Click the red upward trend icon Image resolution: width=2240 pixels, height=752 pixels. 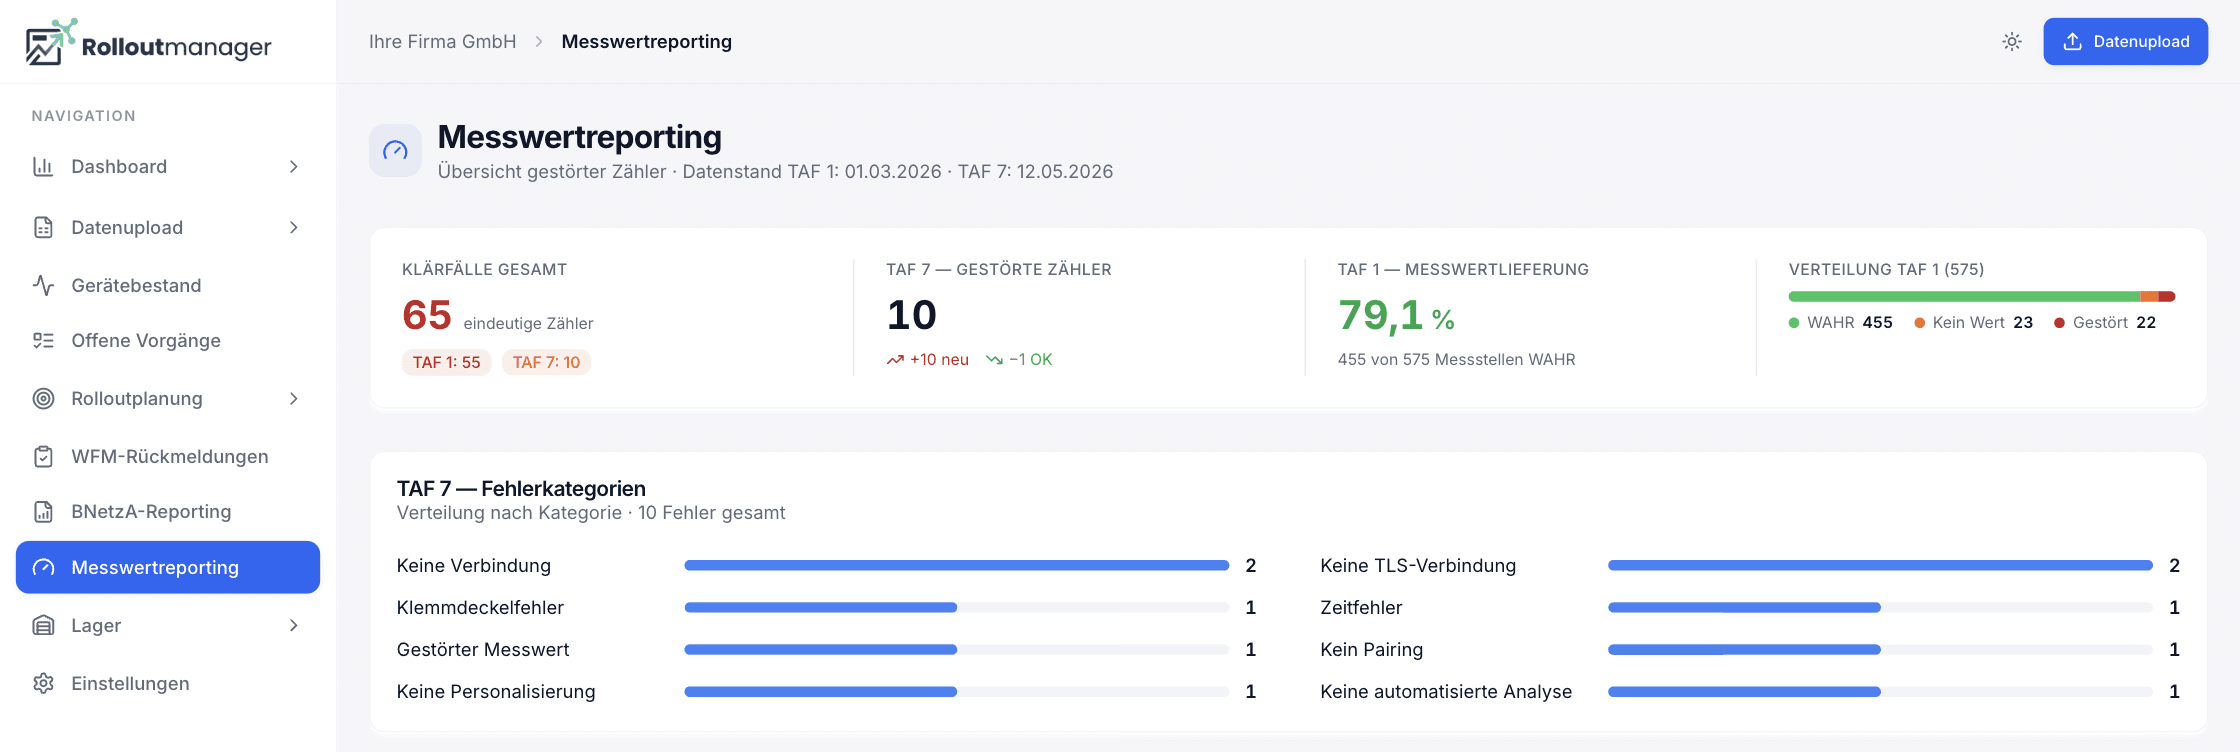[x=895, y=360]
